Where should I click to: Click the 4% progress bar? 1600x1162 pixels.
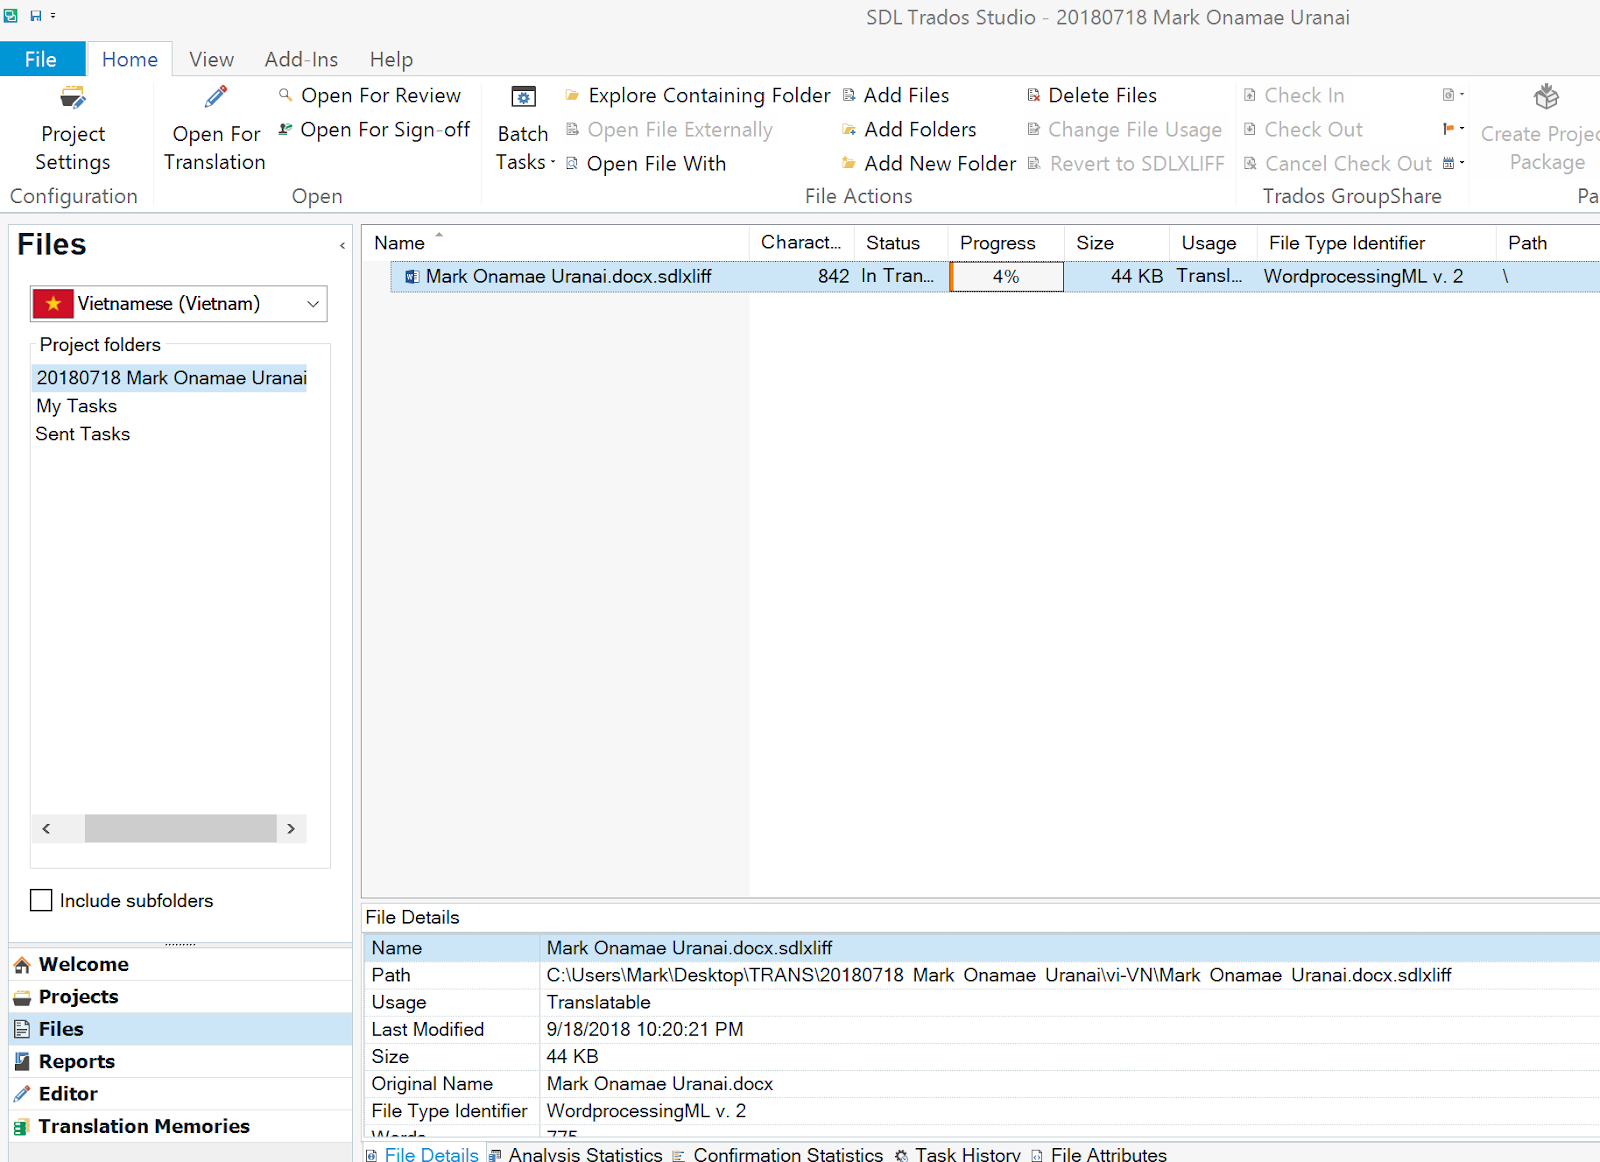pos(1006,277)
